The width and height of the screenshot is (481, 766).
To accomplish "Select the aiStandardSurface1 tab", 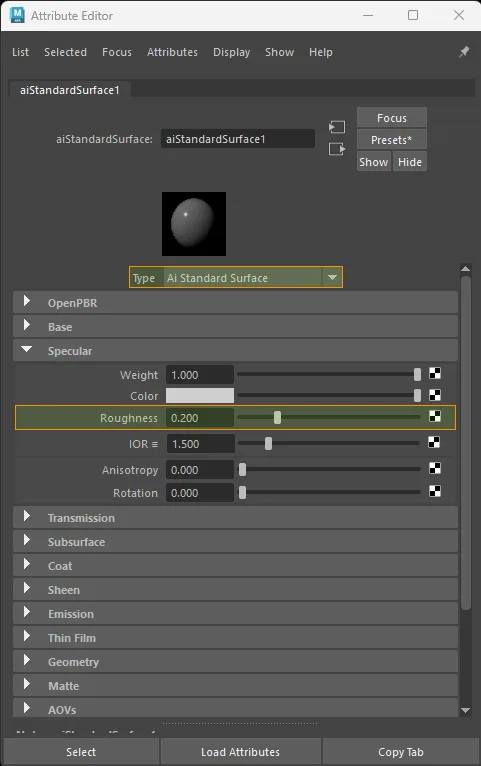I will (70, 90).
